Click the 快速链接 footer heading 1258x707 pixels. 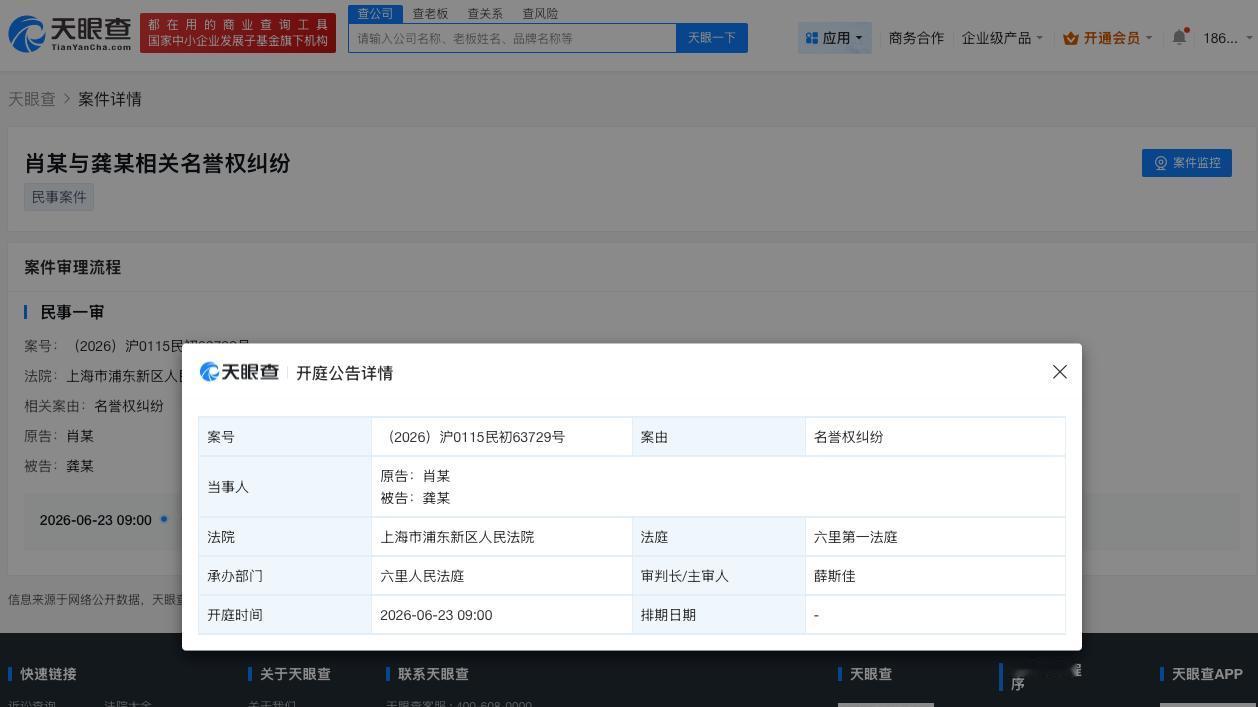click(48, 674)
